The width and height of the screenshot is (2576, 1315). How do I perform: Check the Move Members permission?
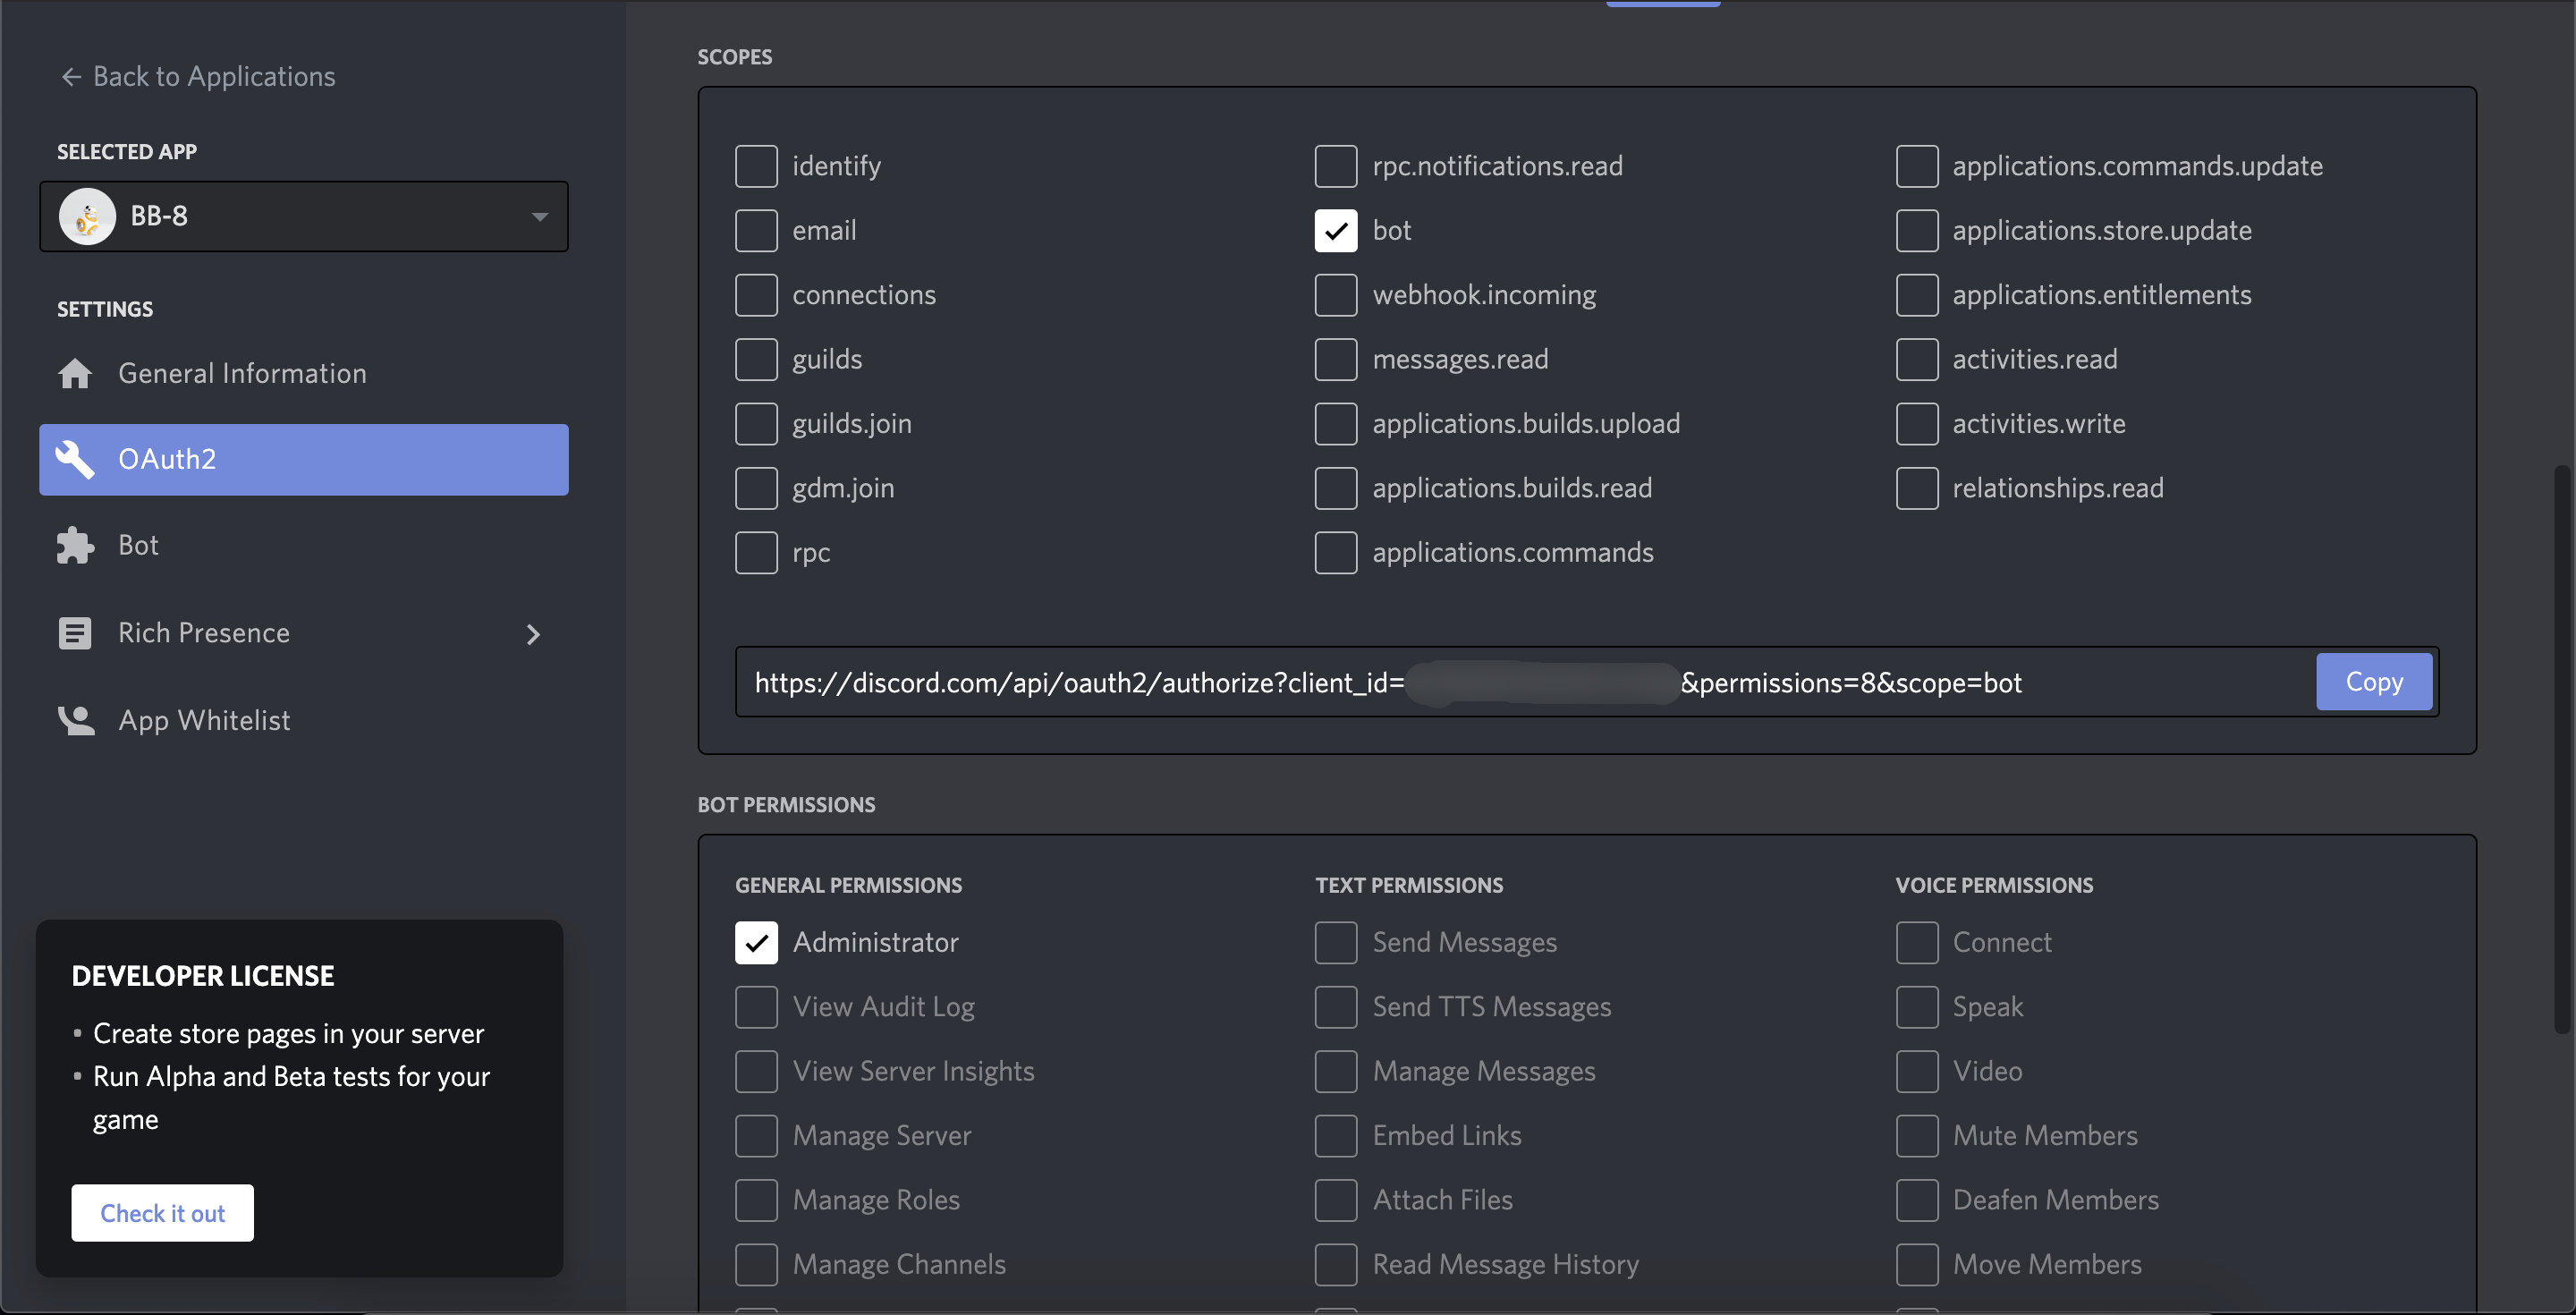(1917, 1265)
